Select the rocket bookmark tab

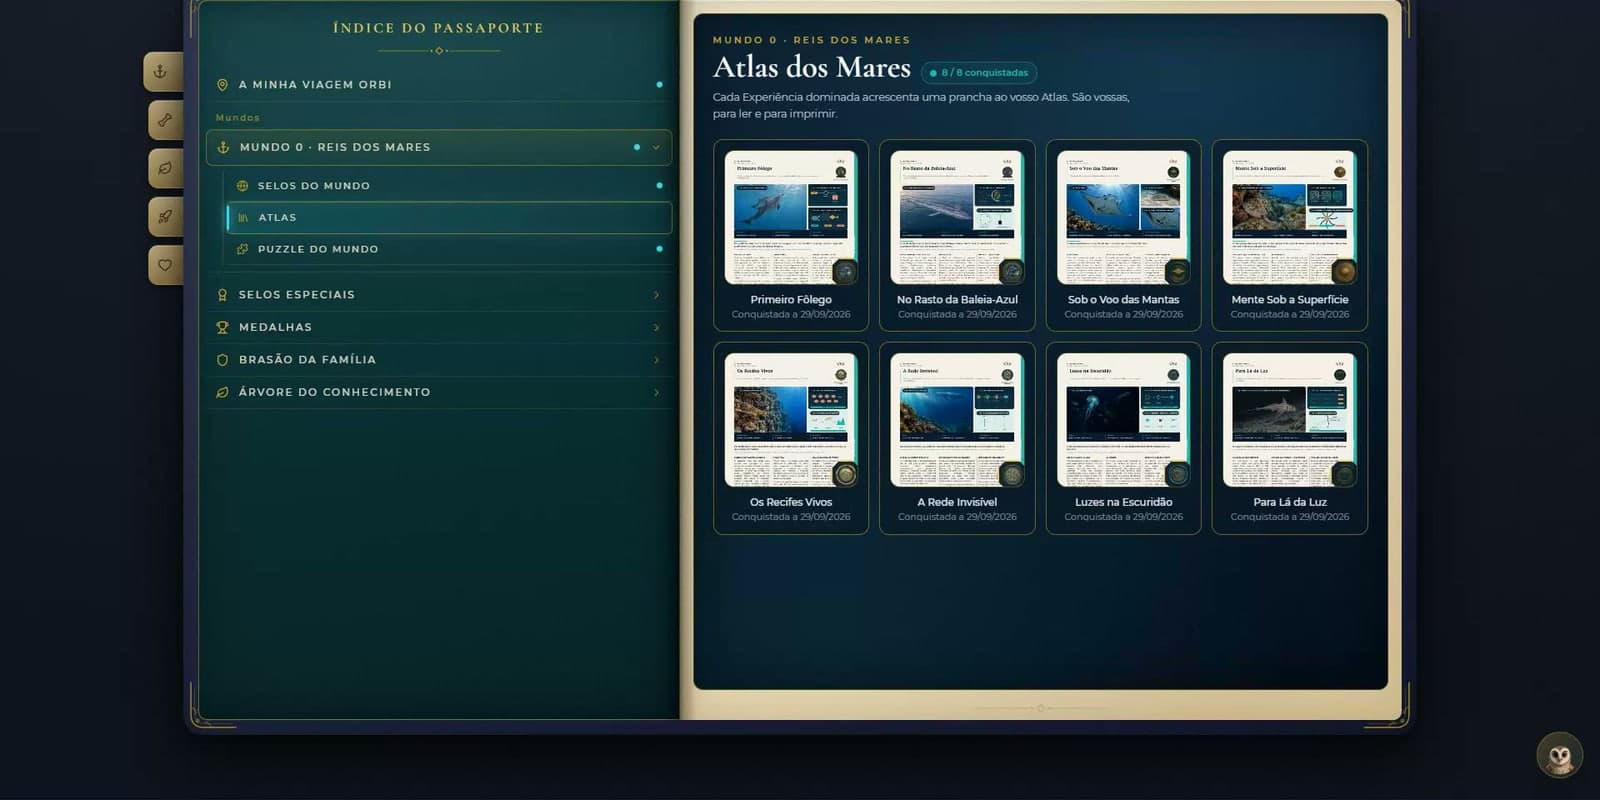[166, 216]
